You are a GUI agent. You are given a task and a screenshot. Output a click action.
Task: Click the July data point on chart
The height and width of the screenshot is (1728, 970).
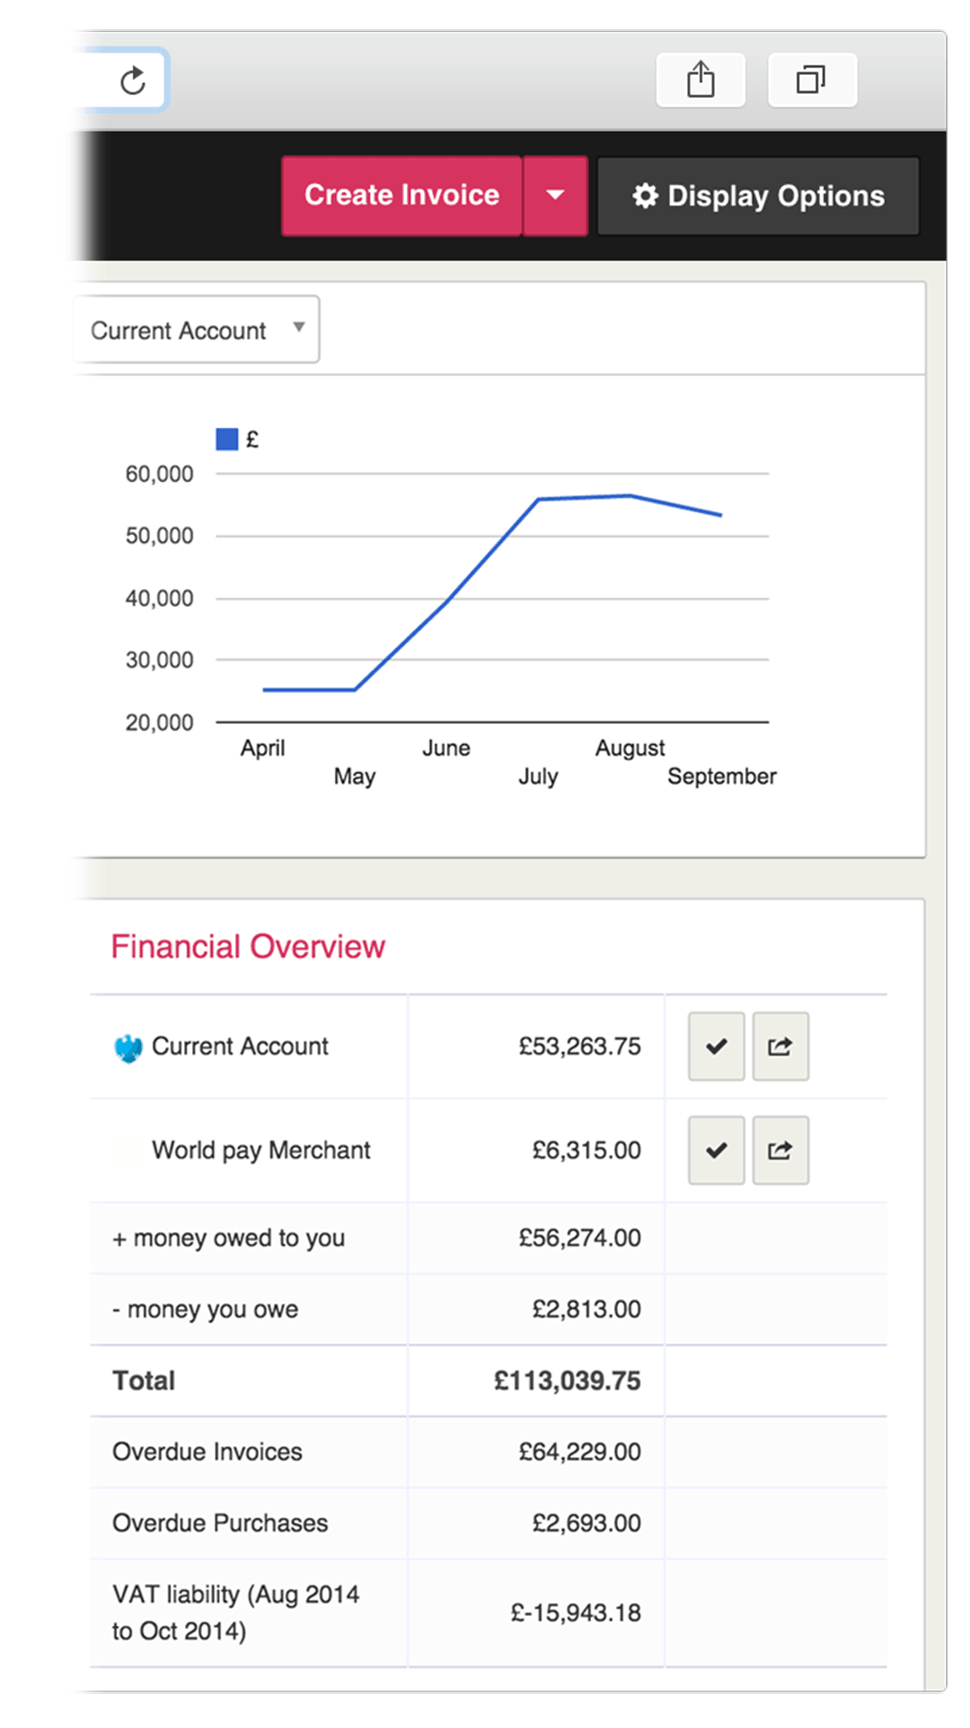538,499
